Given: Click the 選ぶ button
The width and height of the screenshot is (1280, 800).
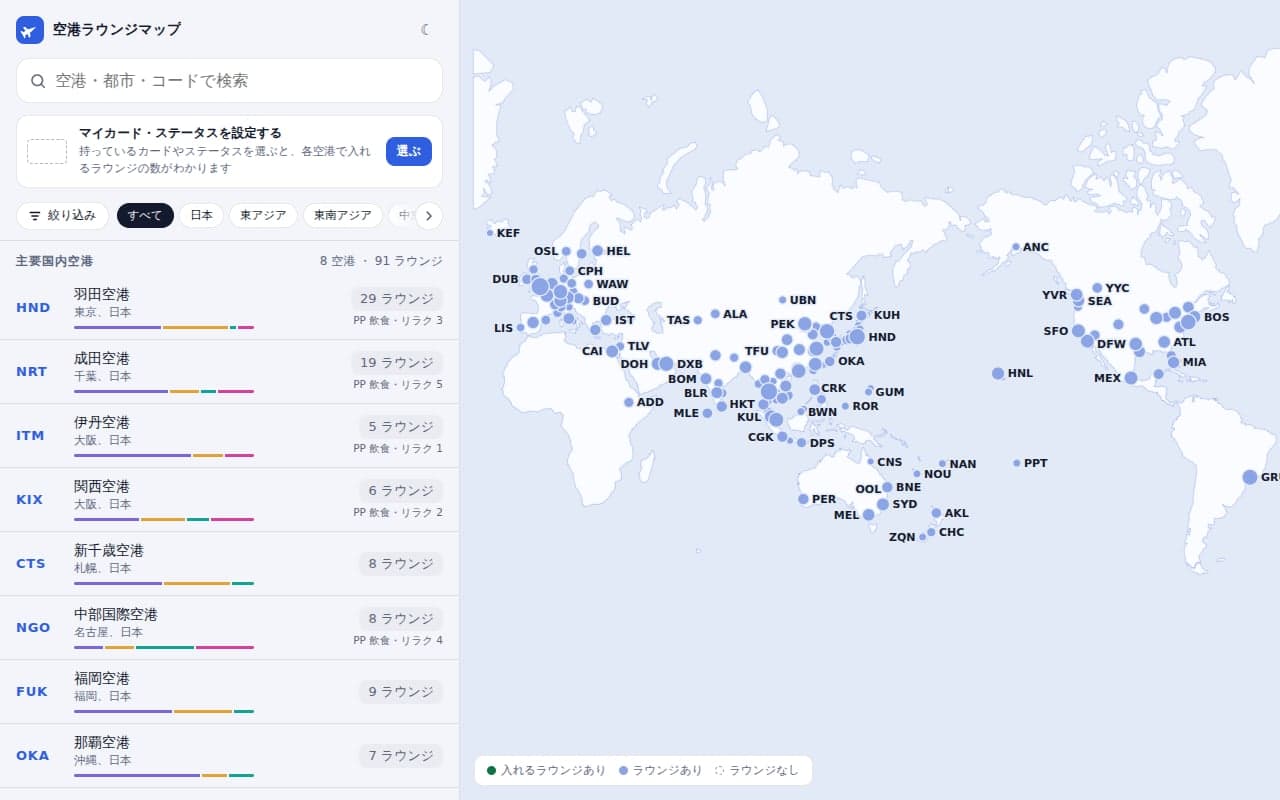Looking at the screenshot, I should click(409, 151).
